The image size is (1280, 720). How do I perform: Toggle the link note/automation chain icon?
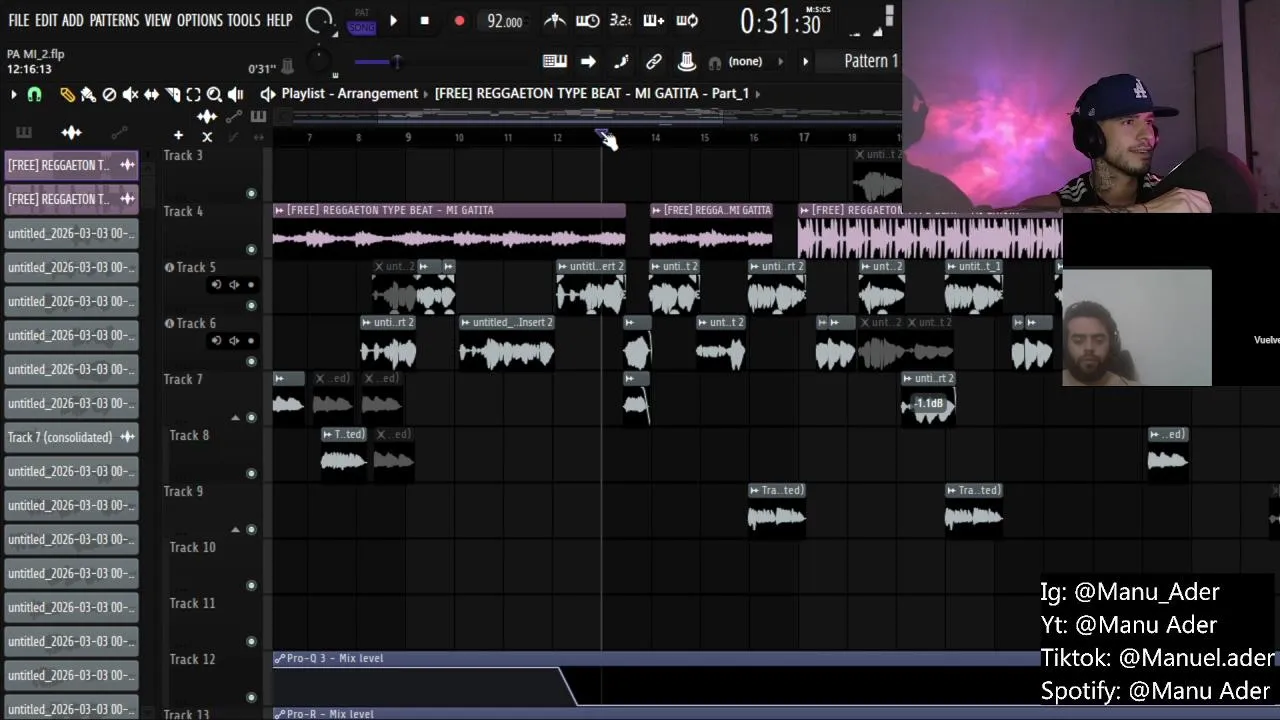pyautogui.click(x=654, y=62)
